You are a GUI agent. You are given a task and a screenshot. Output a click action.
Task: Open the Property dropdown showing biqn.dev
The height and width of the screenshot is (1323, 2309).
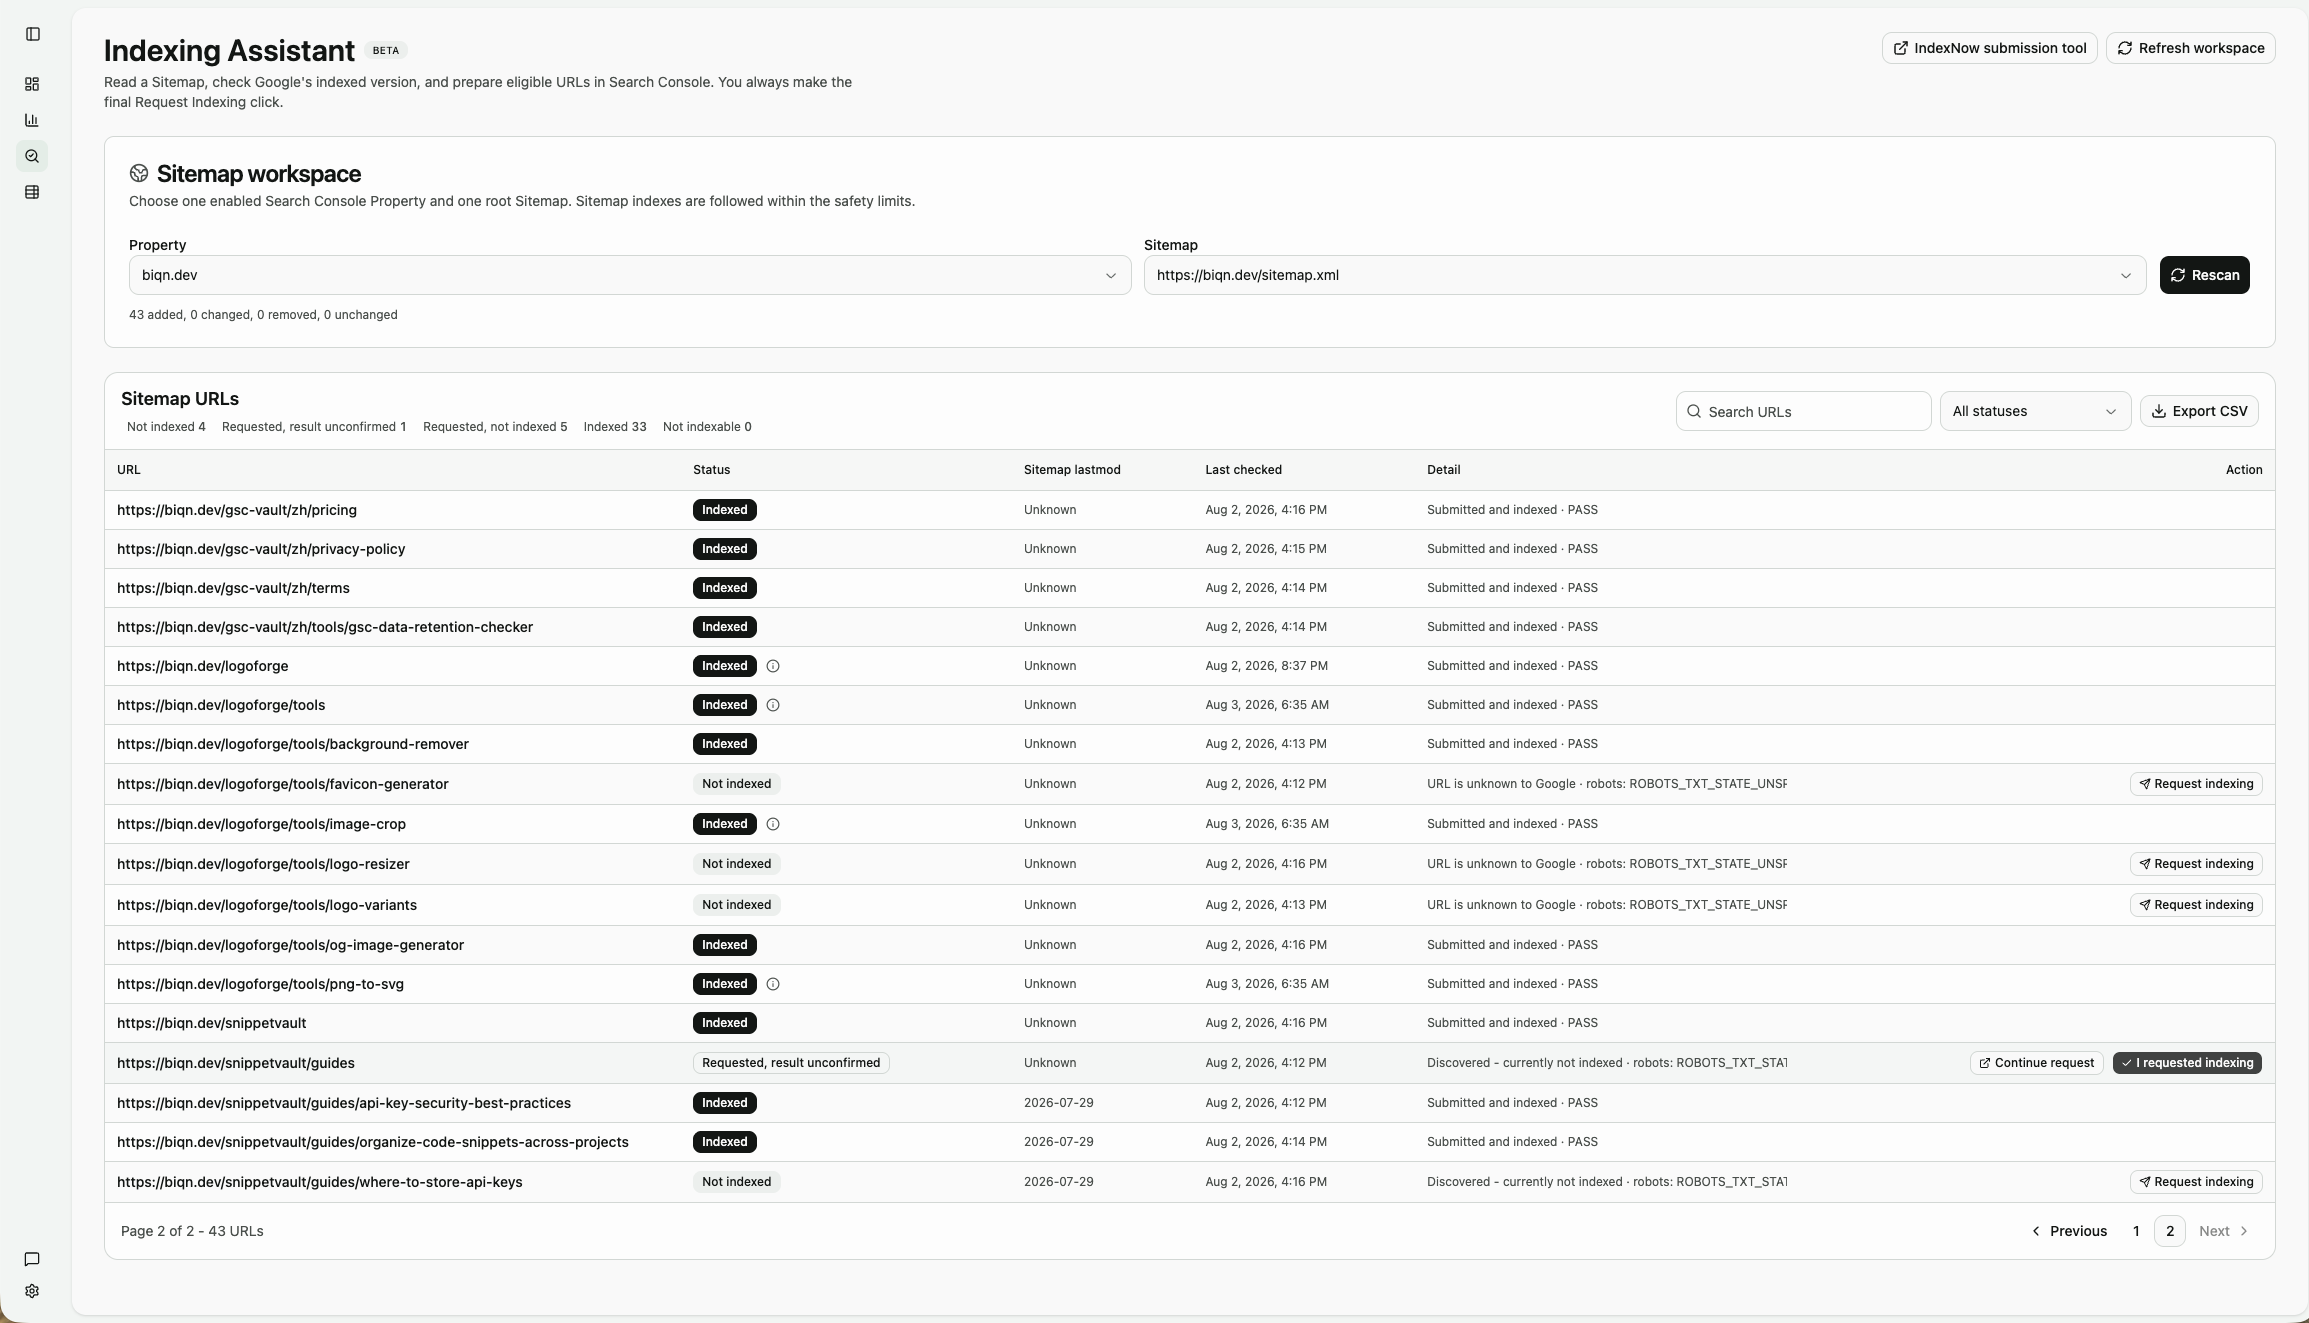tap(630, 275)
